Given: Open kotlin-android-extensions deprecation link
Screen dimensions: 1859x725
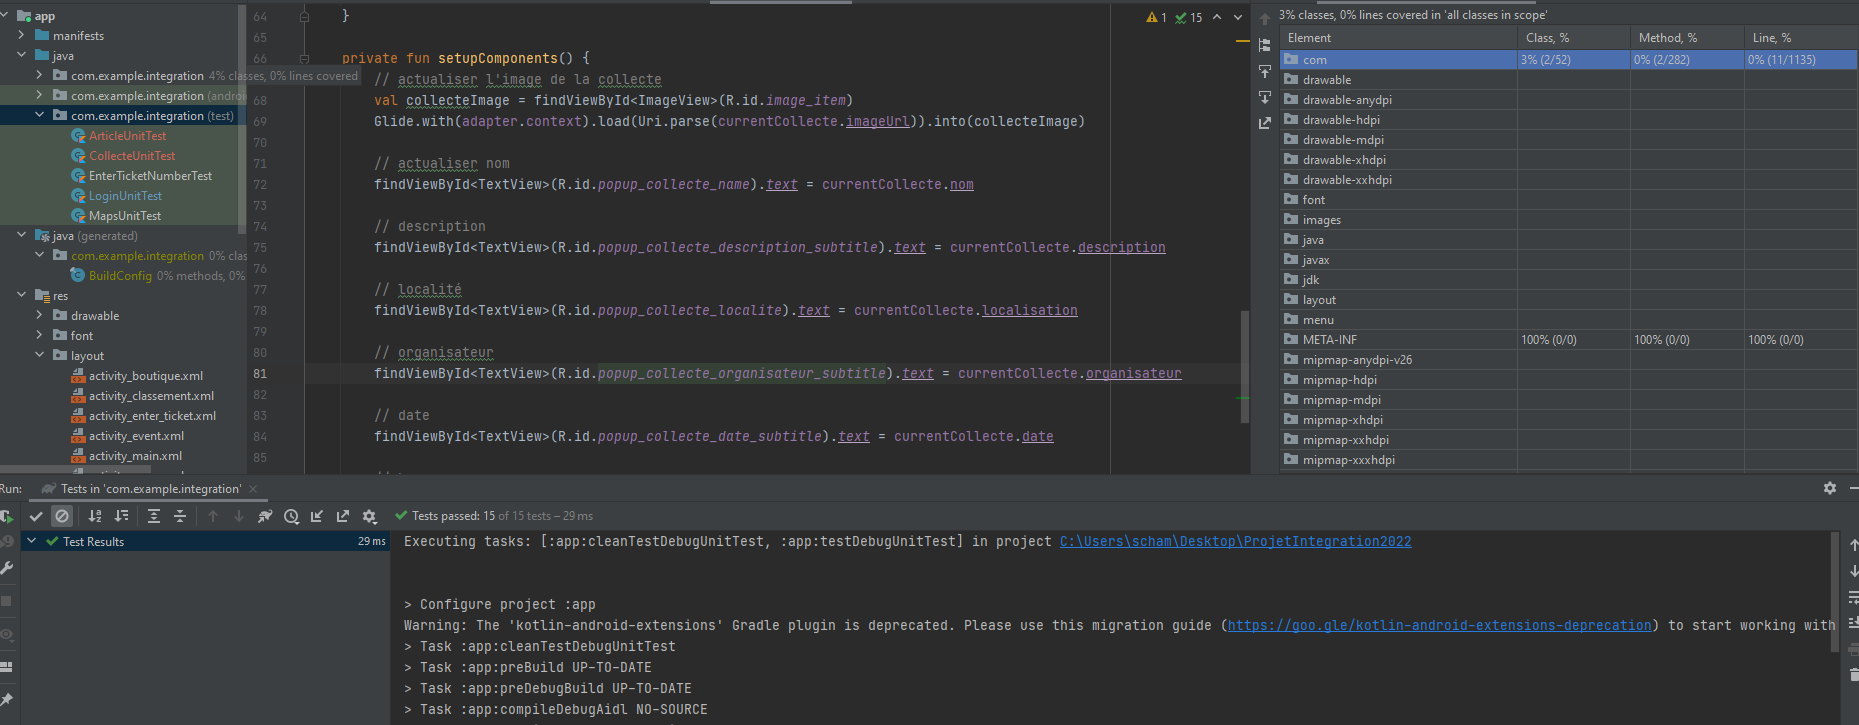Looking at the screenshot, I should pyautogui.click(x=1440, y=625).
